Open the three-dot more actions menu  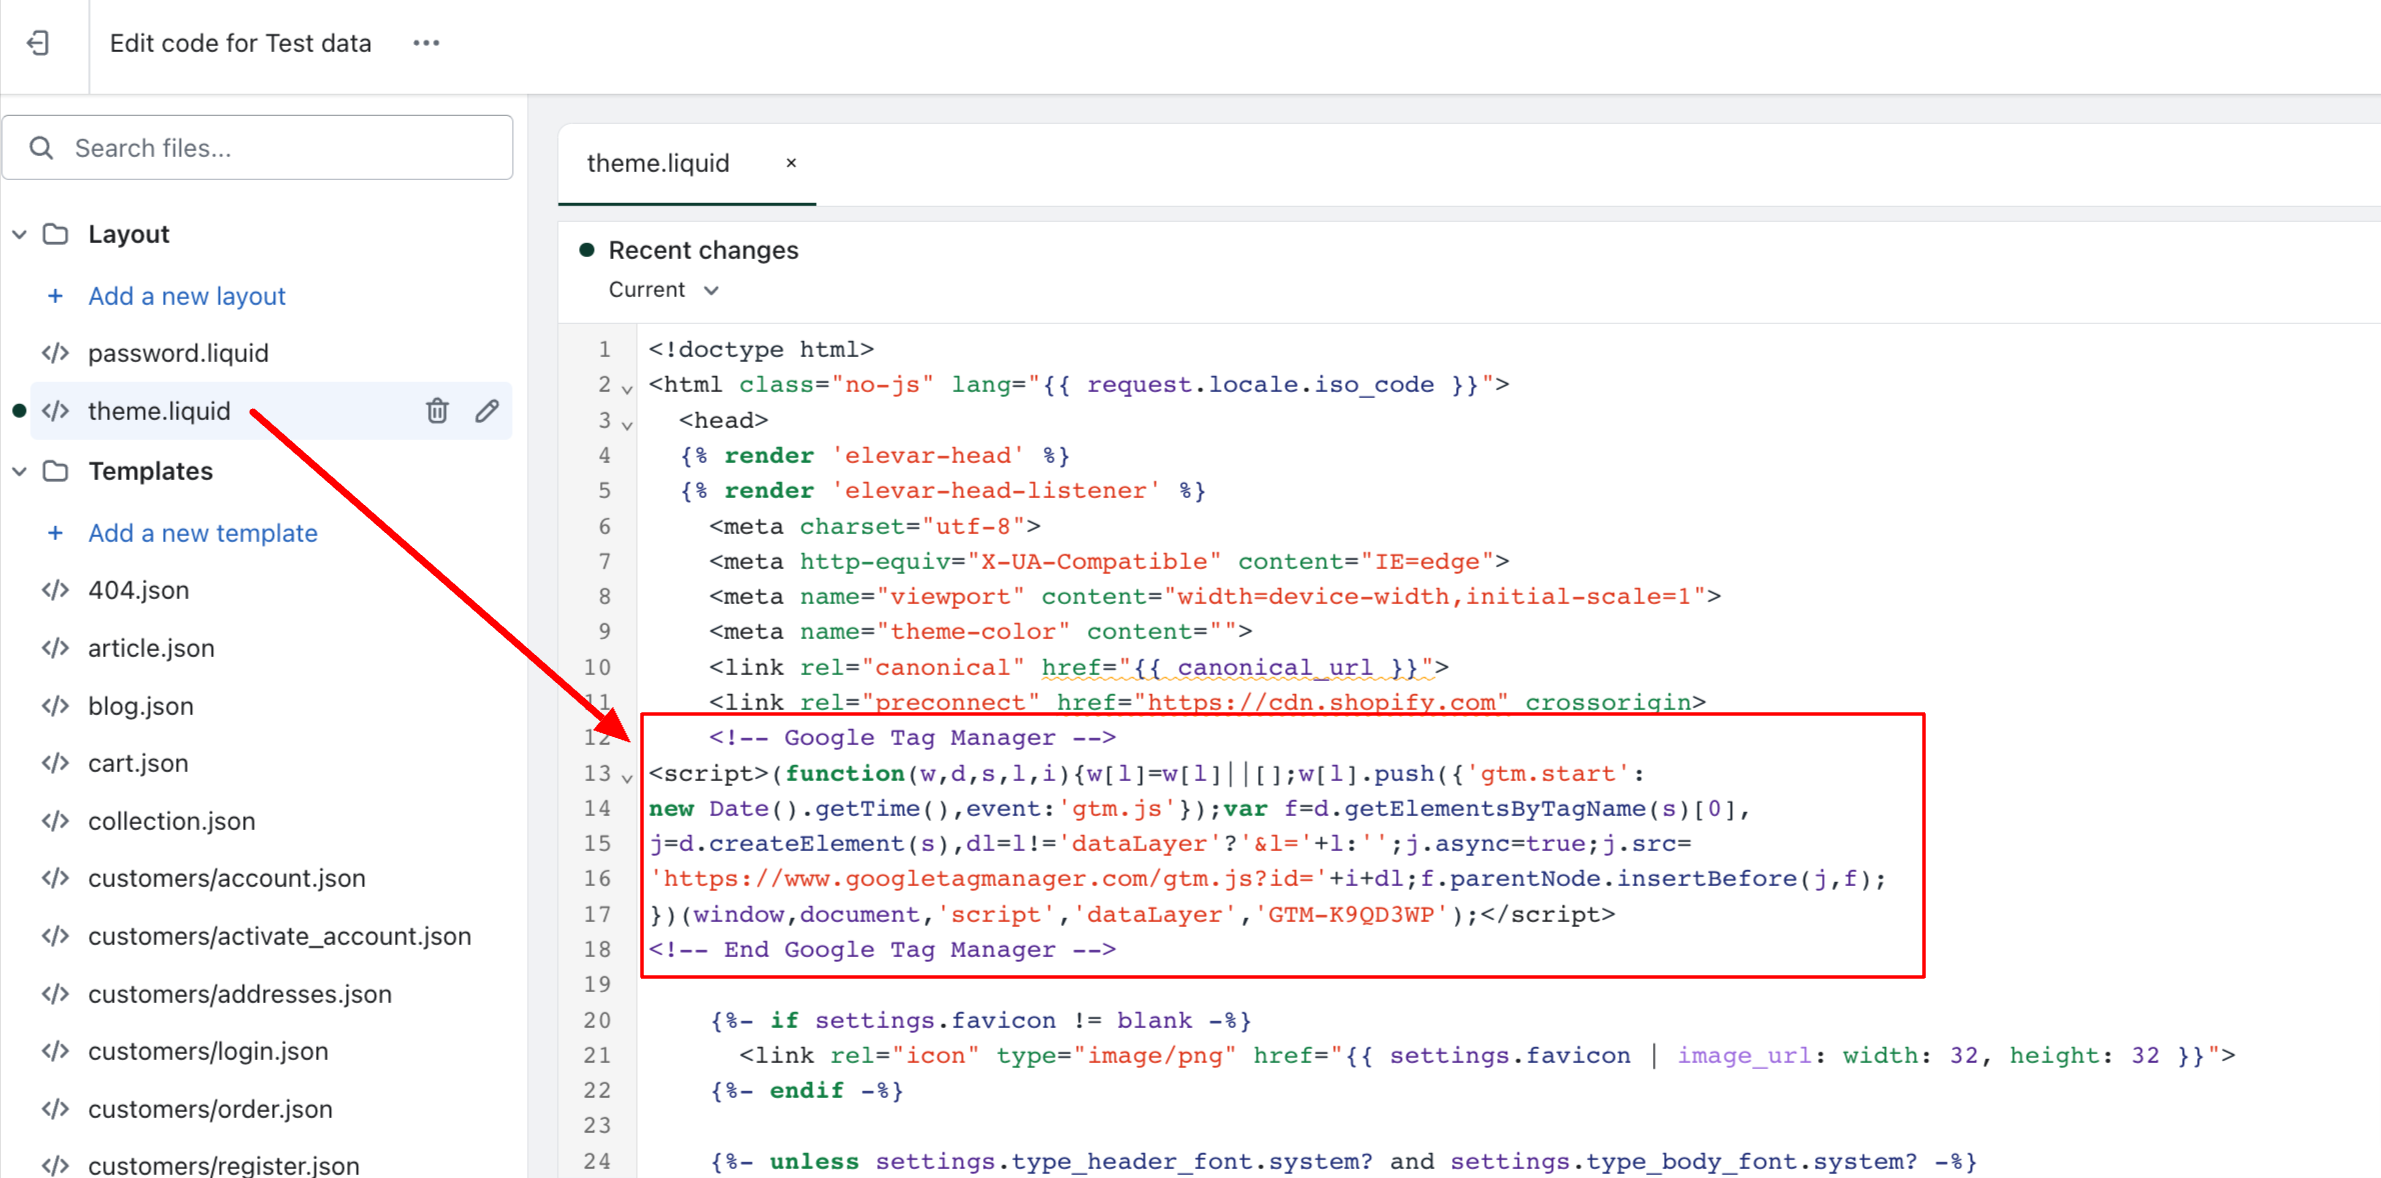[x=426, y=43]
